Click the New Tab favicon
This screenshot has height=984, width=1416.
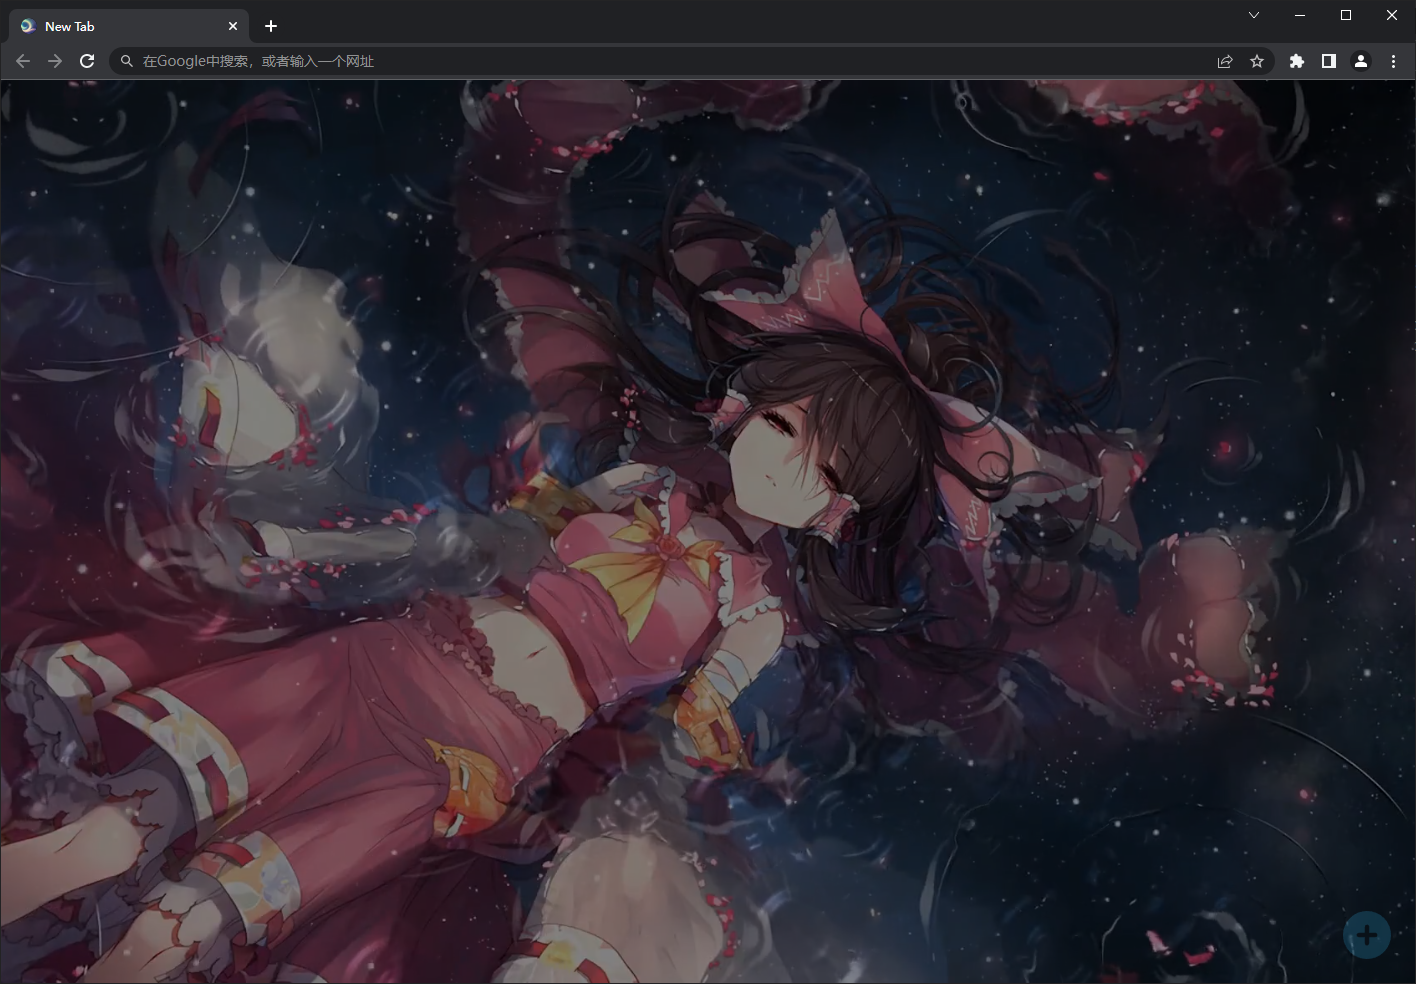(x=28, y=26)
